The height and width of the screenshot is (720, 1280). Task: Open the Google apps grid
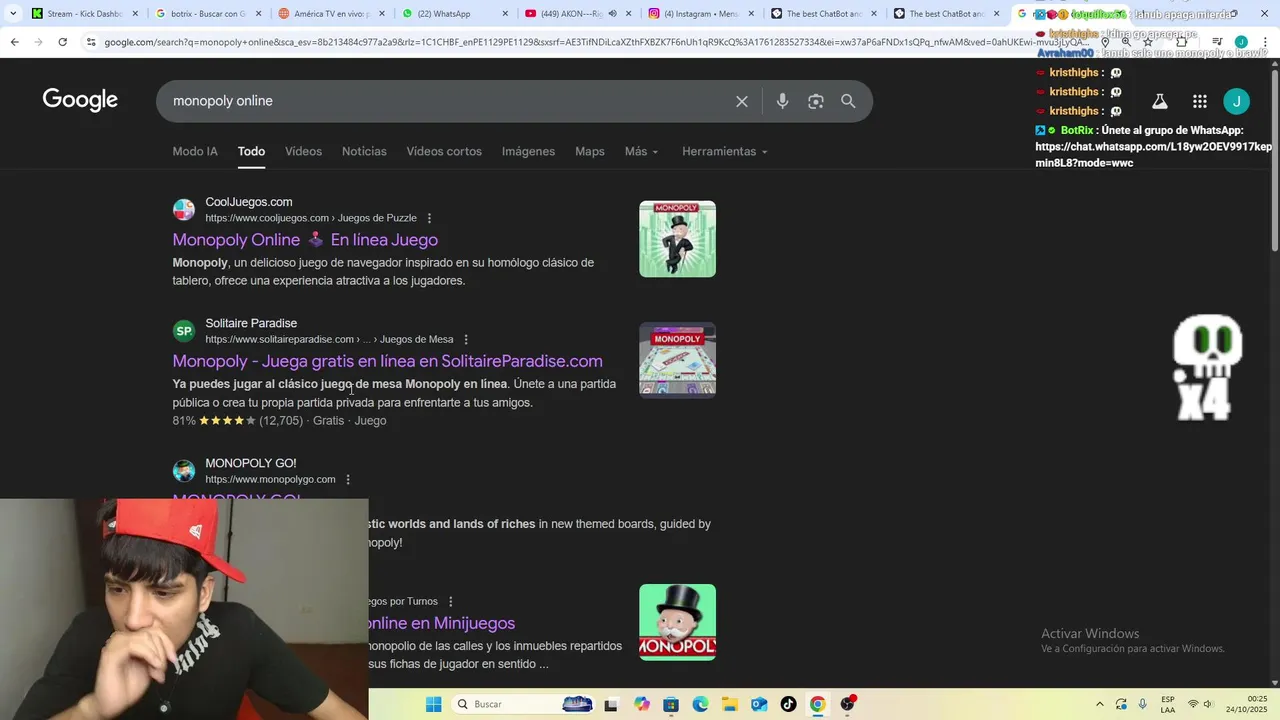(1200, 101)
